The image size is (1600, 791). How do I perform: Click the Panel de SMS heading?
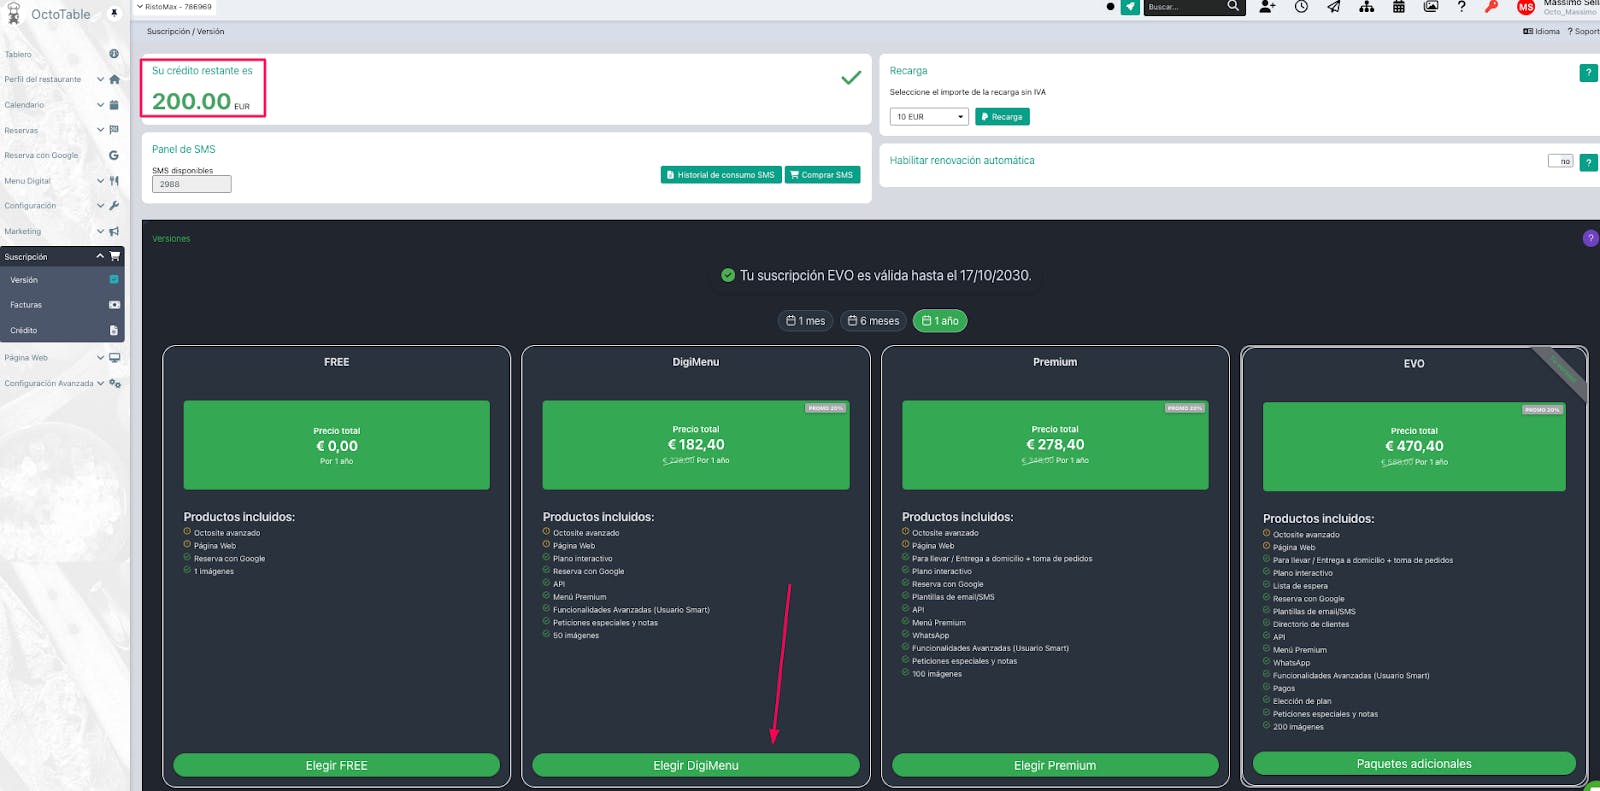[x=184, y=149]
